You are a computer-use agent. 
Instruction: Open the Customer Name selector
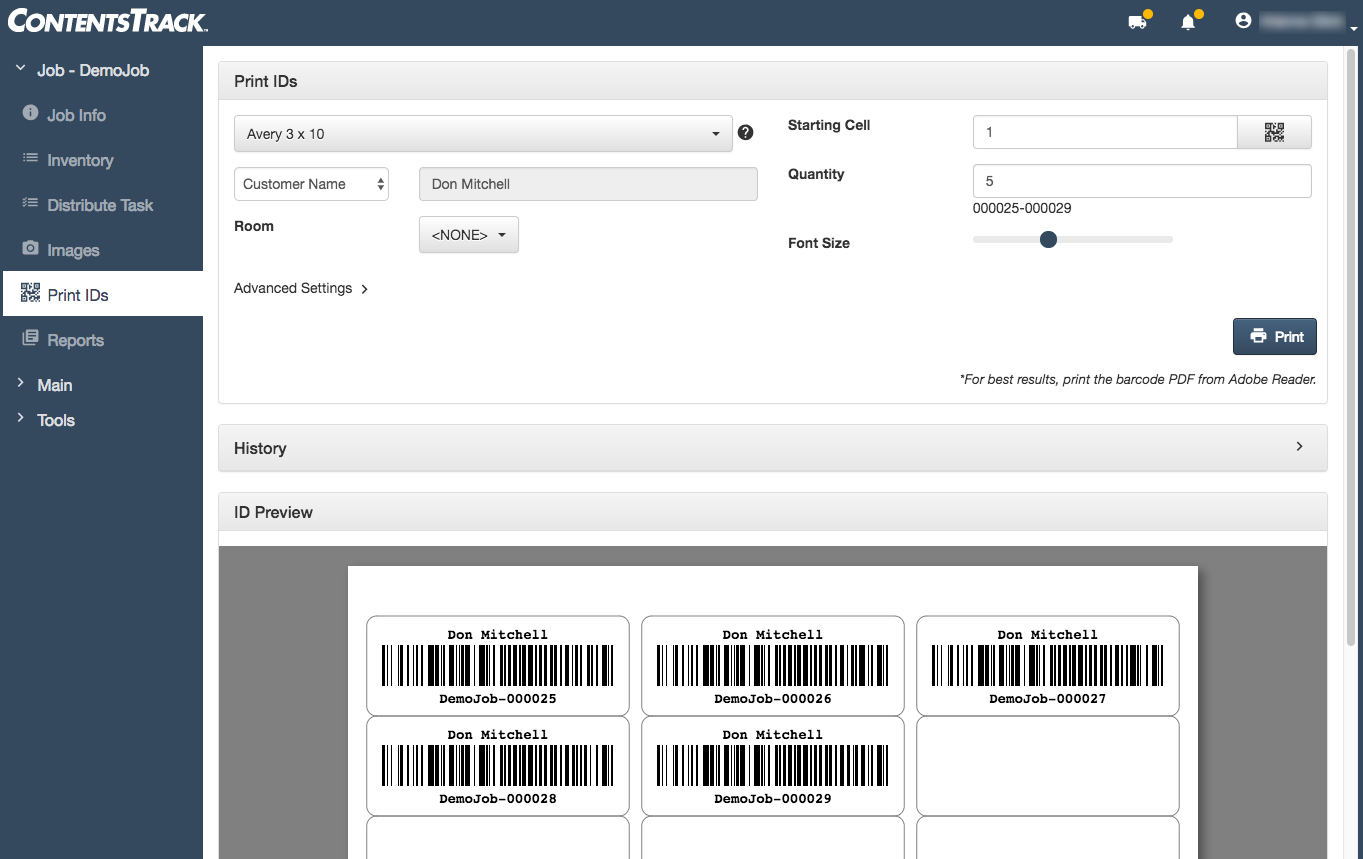311,184
